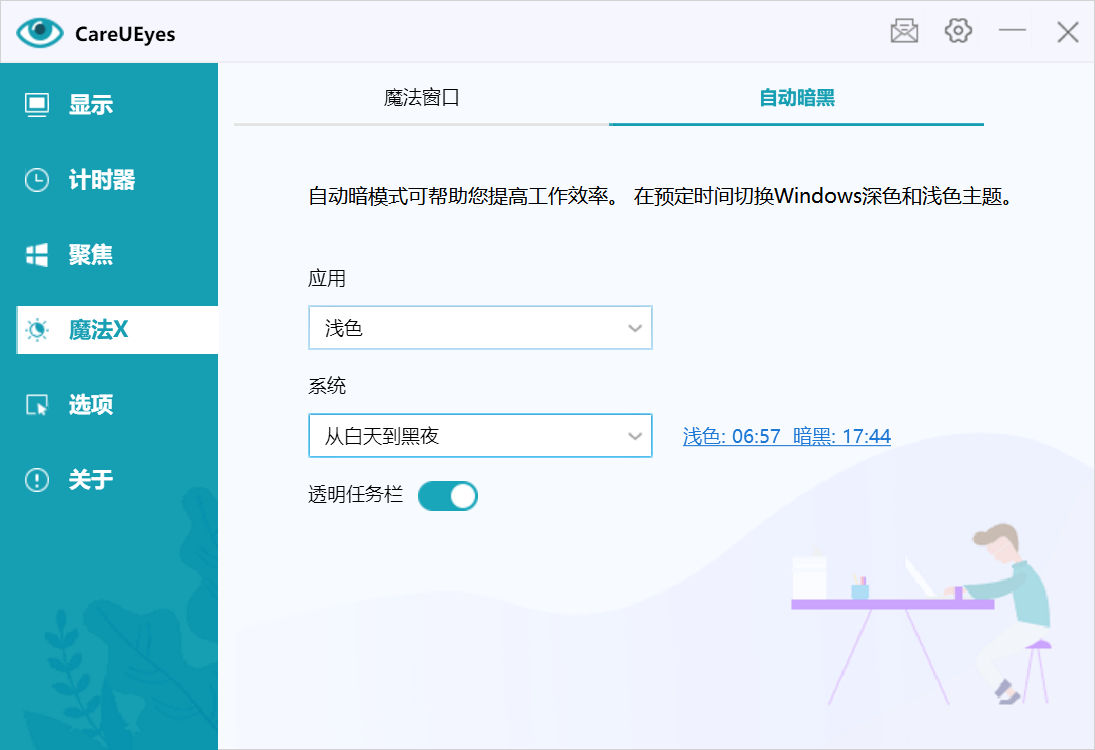This screenshot has height=750, width=1095.
Task: Minimize the CareUEyes window
Action: (1012, 31)
